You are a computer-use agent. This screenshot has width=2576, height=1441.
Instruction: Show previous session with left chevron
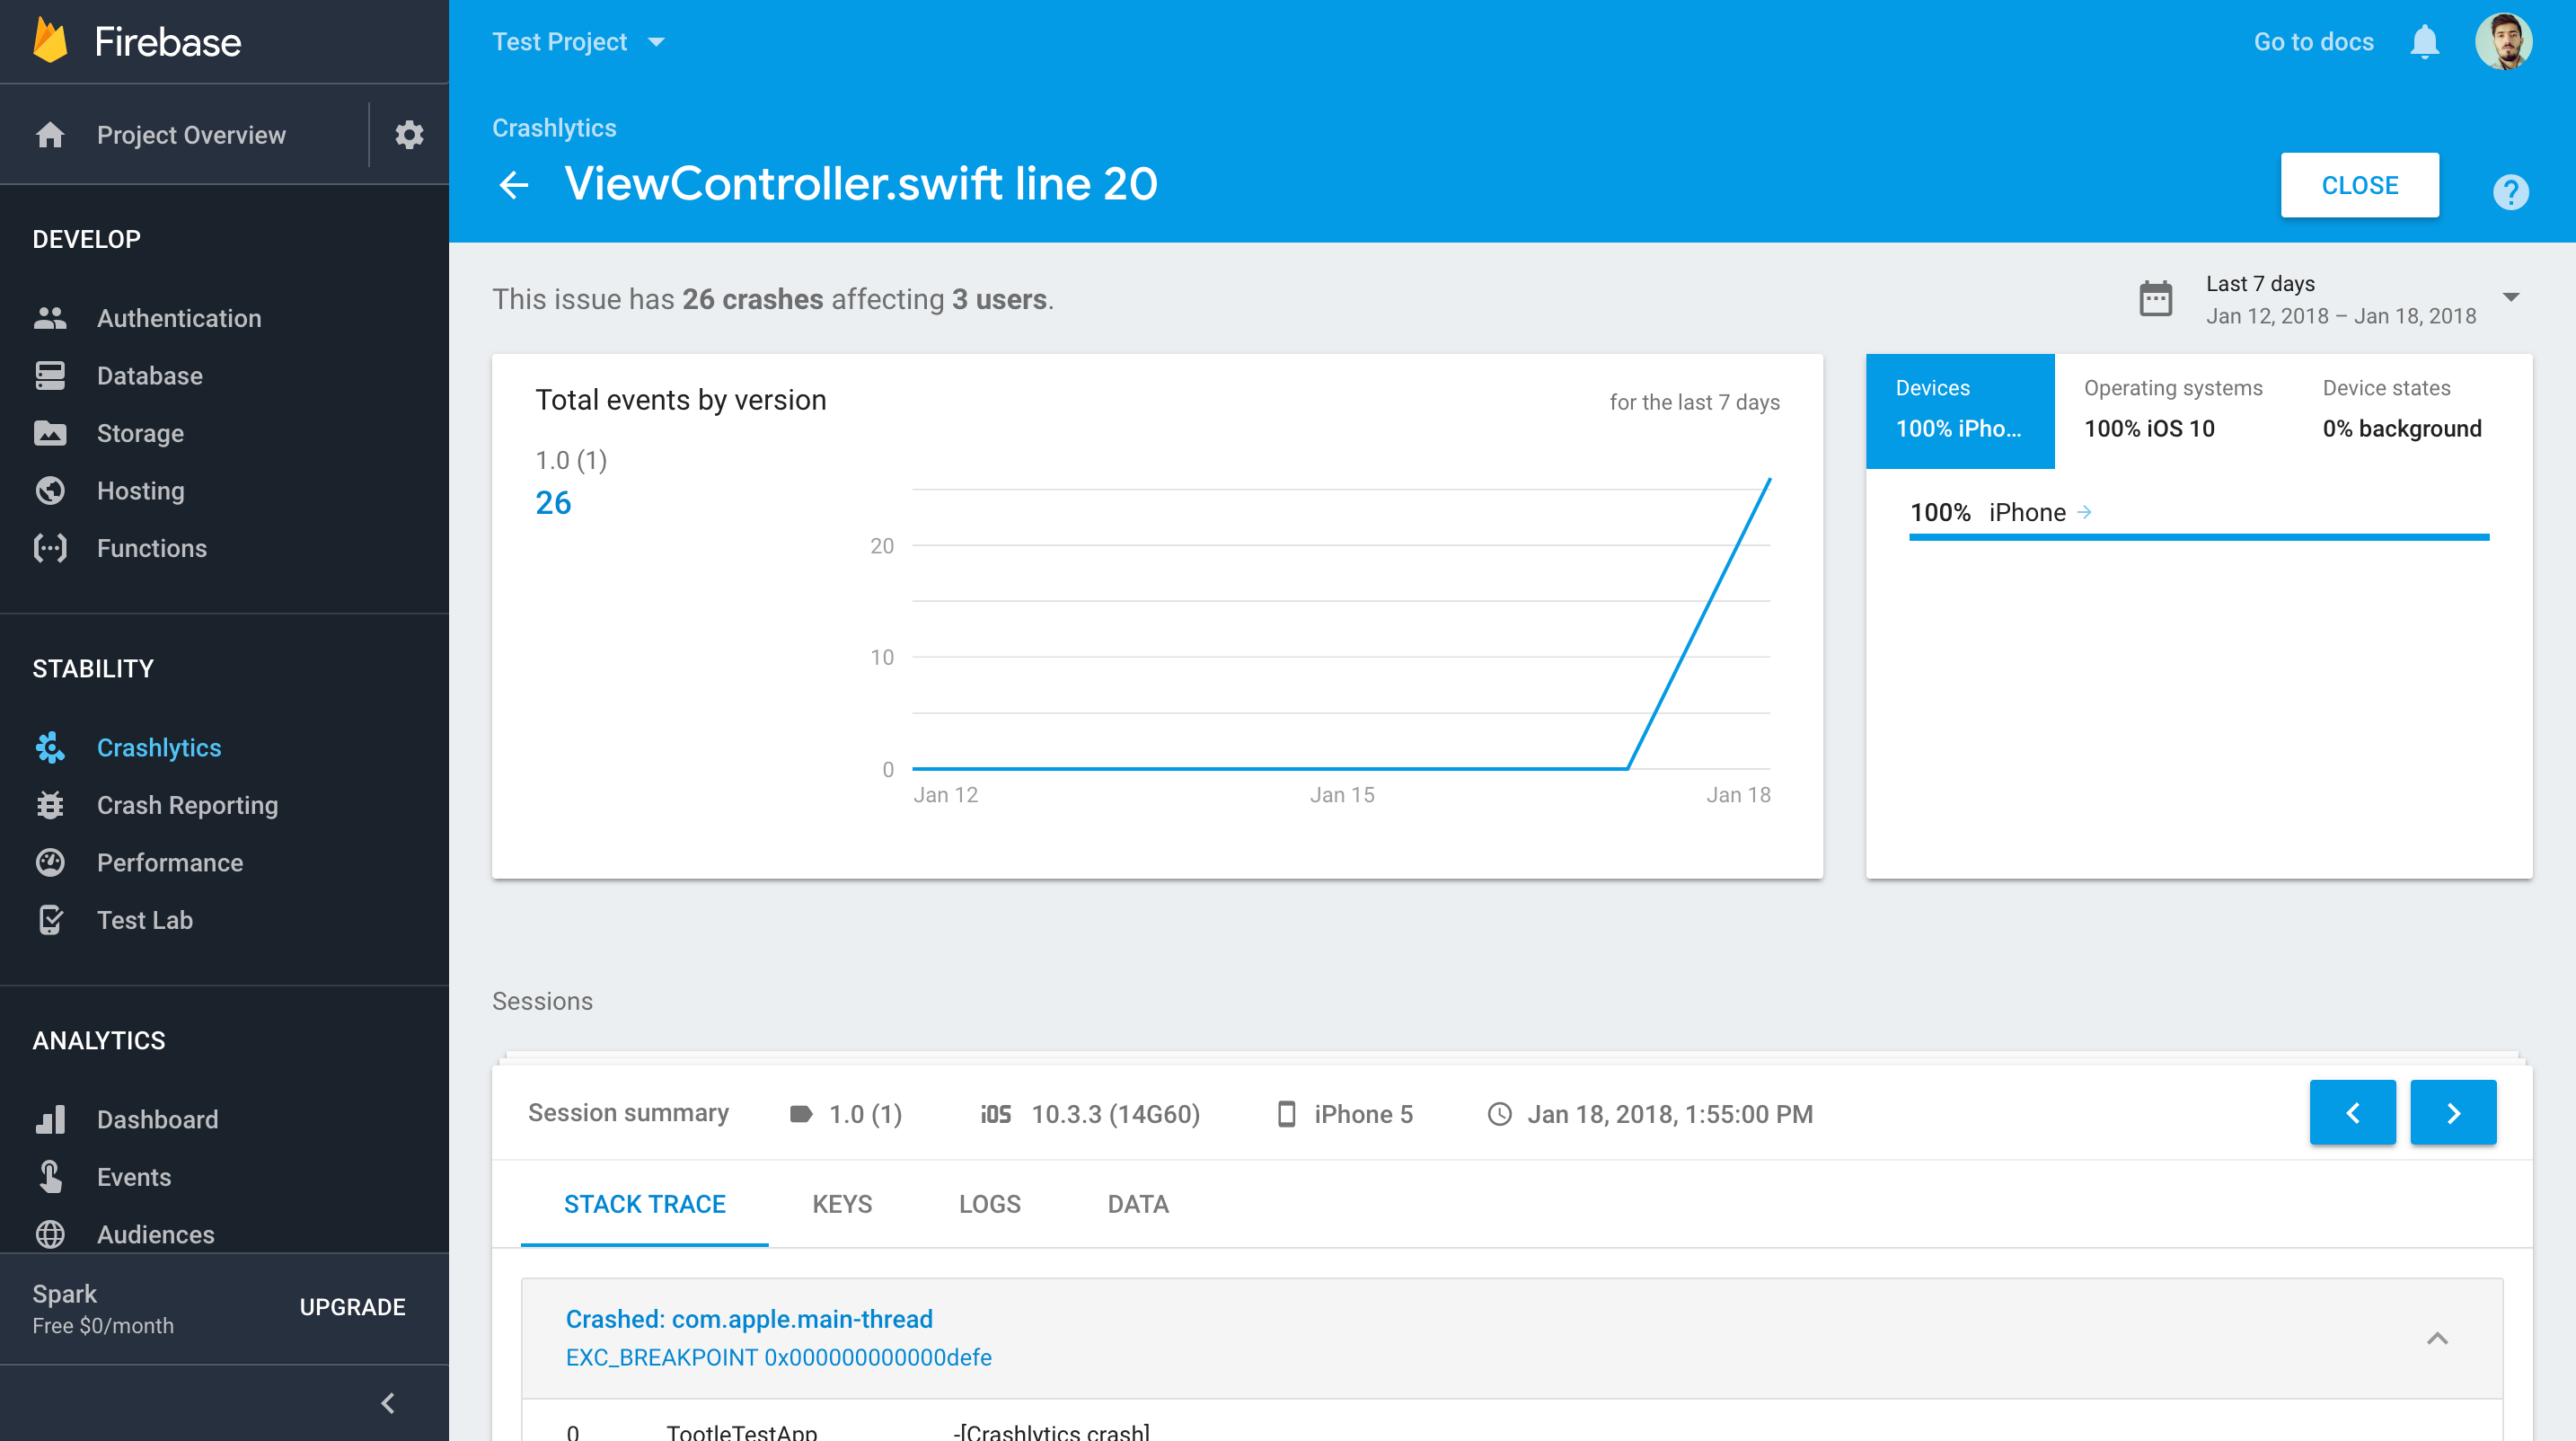tap(2352, 1112)
